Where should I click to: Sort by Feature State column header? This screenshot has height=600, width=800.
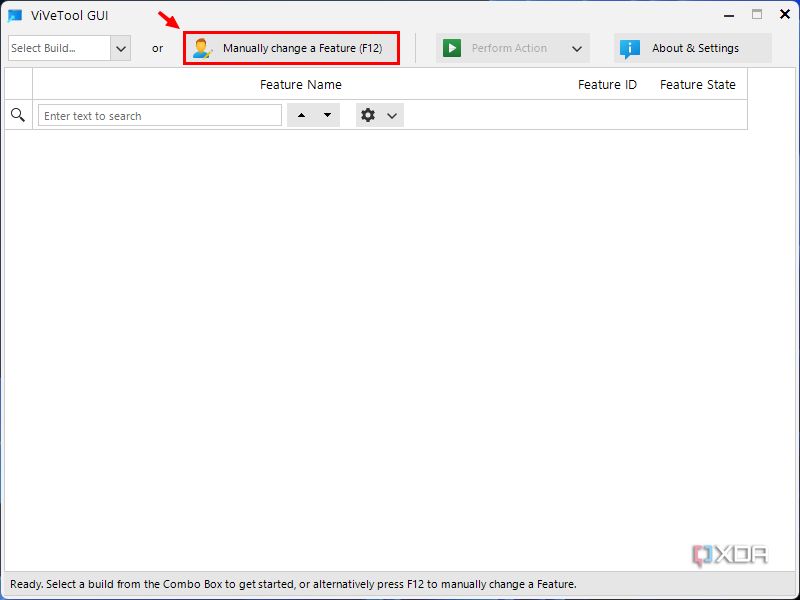[697, 85]
